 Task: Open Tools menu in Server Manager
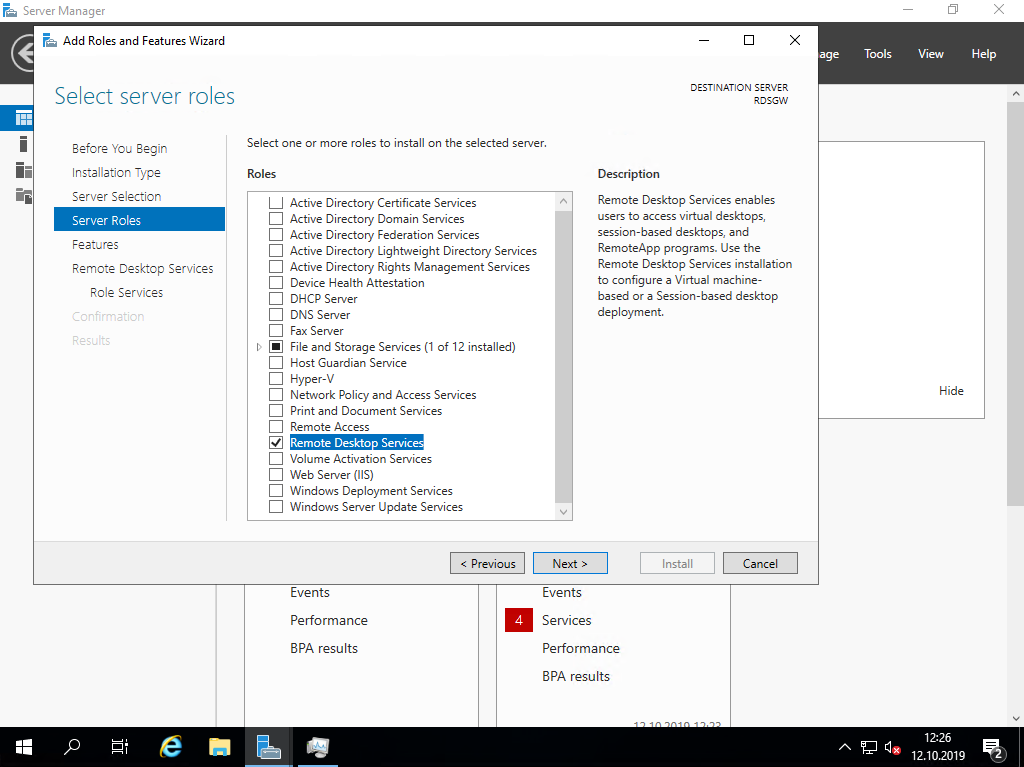(877, 54)
